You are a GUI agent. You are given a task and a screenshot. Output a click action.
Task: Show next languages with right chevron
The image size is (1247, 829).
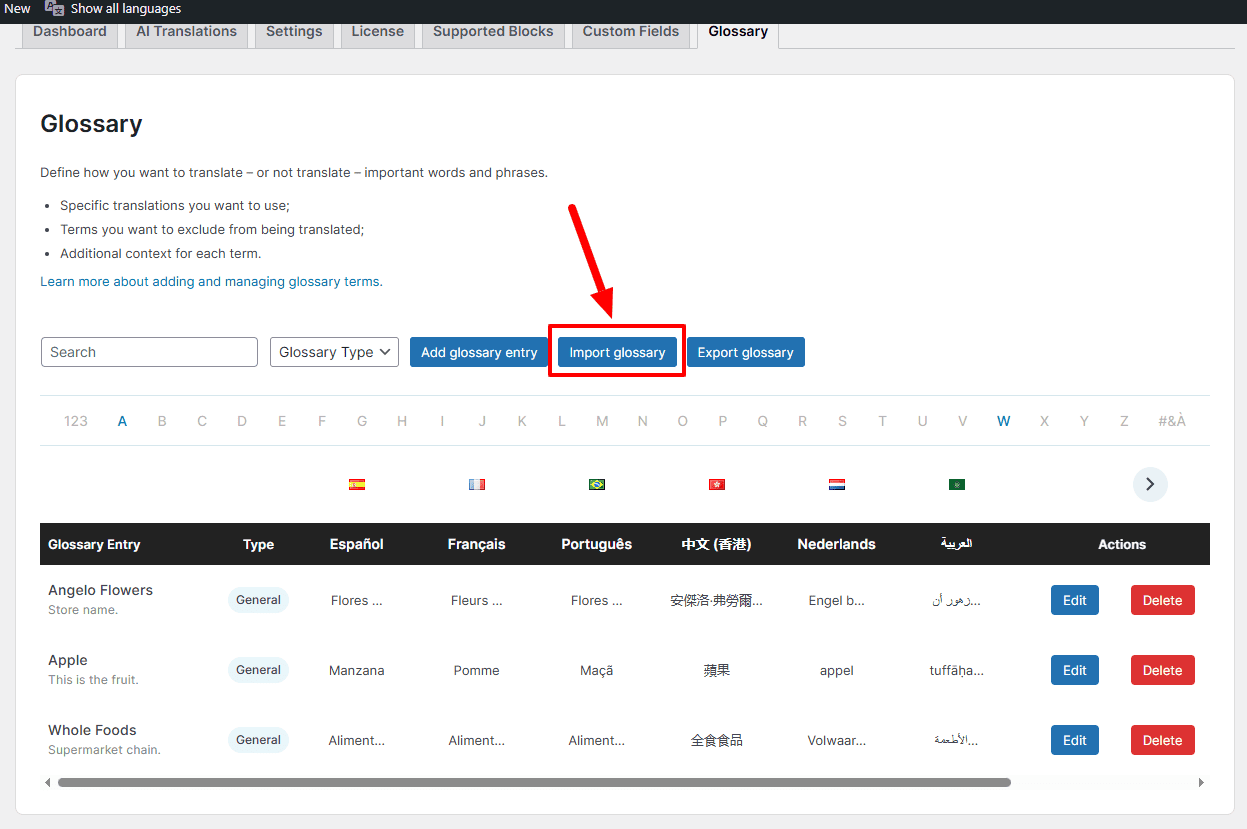[1150, 484]
